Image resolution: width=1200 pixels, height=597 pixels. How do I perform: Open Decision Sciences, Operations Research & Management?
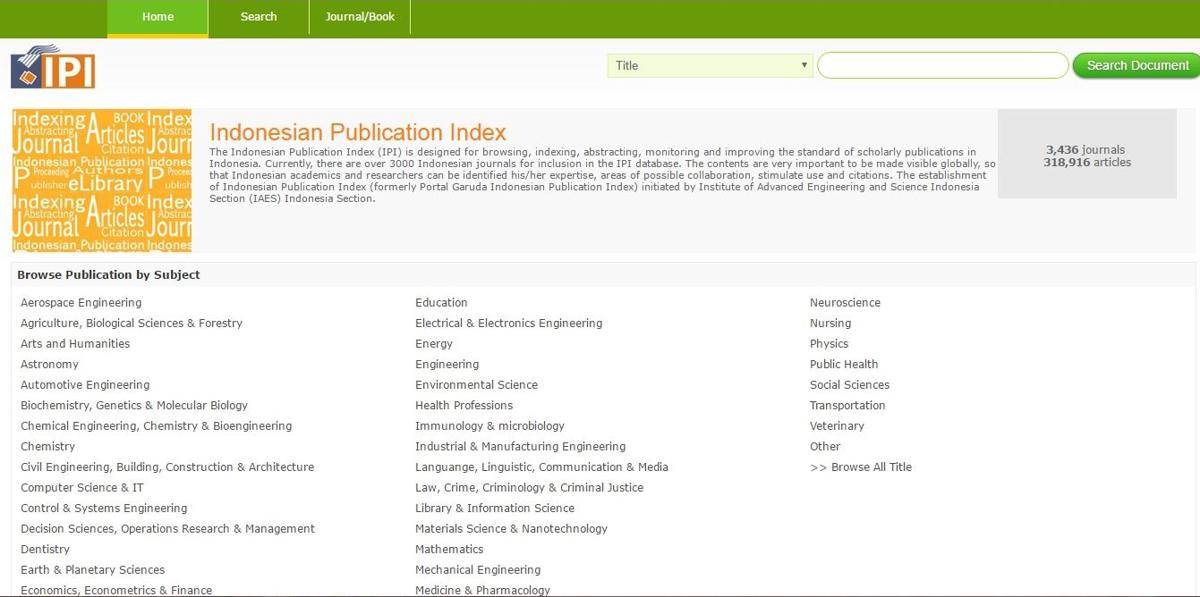(x=168, y=529)
